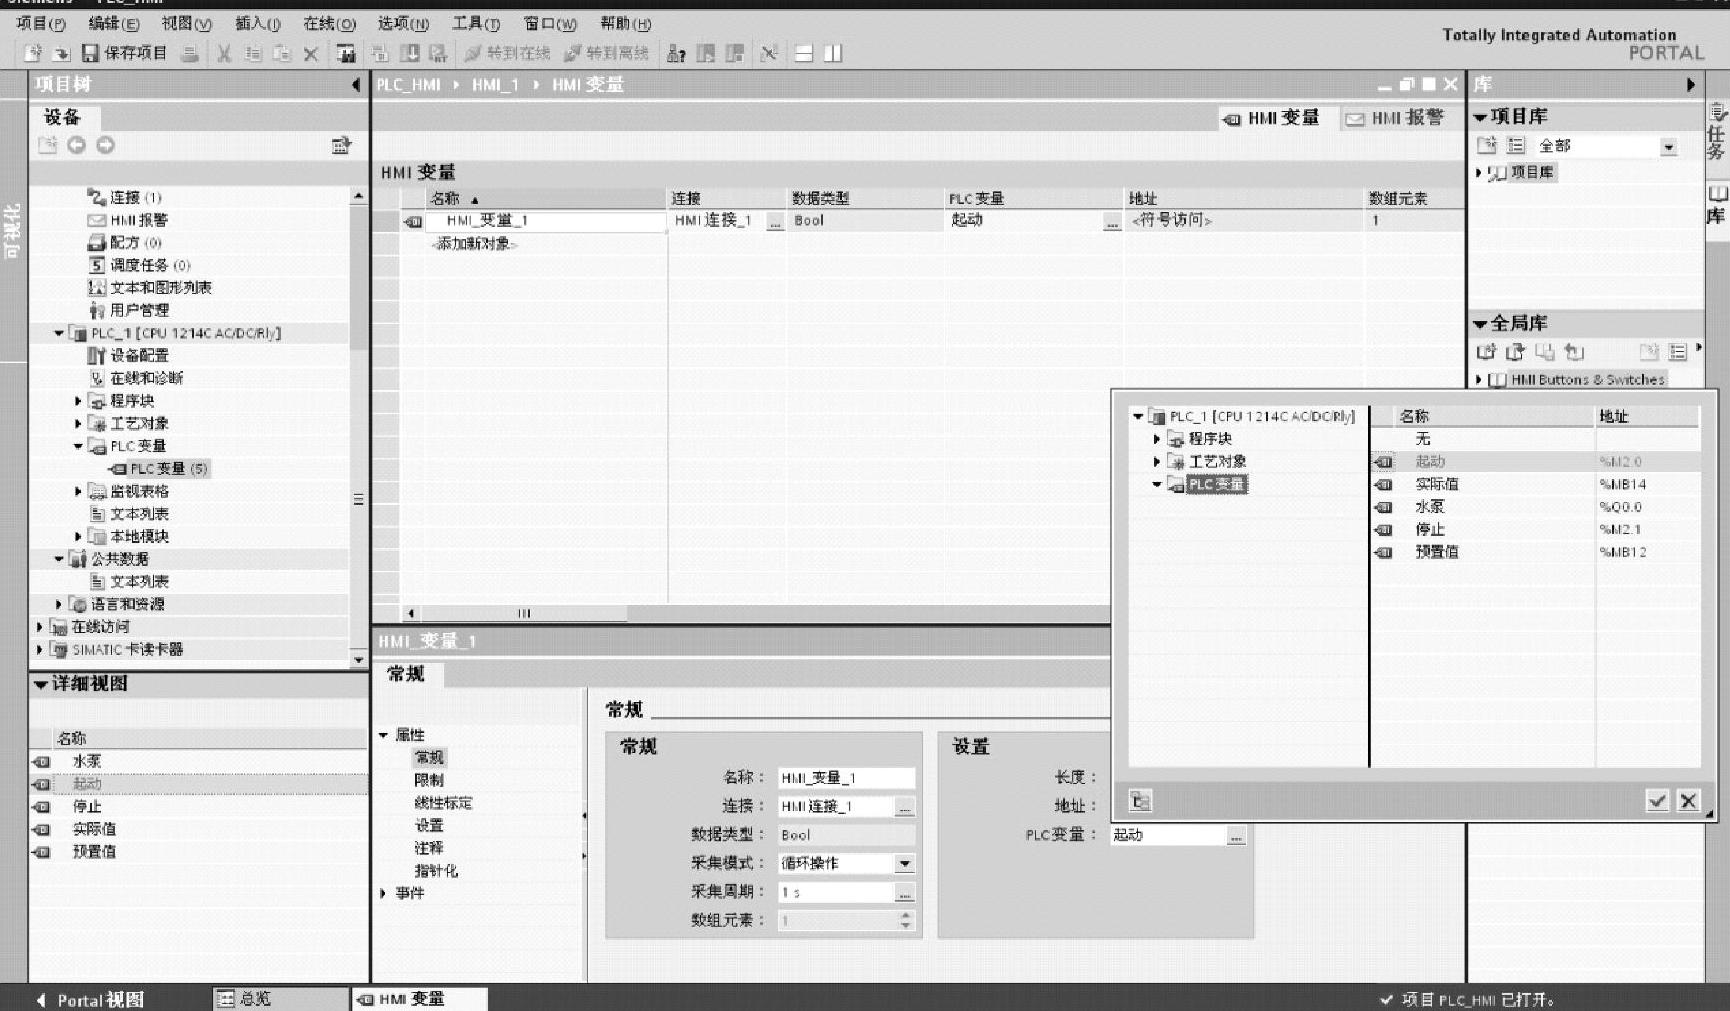Collapse the 全局库 section
The image size is (1730, 1011).
1480,324
